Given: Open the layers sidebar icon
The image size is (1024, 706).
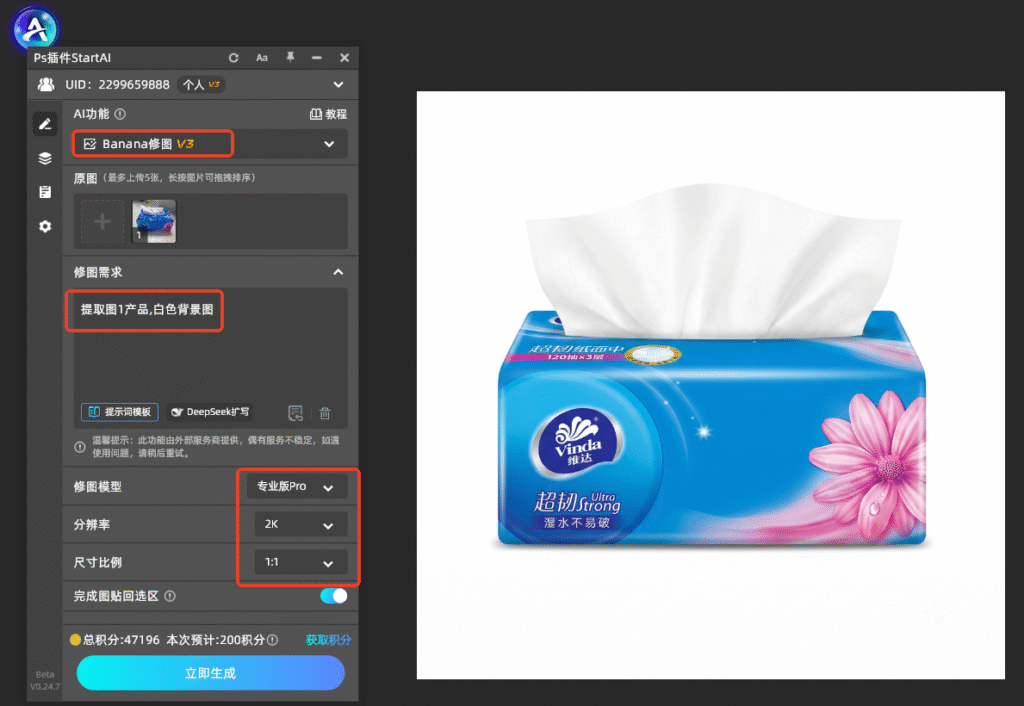Looking at the screenshot, I should [45, 158].
